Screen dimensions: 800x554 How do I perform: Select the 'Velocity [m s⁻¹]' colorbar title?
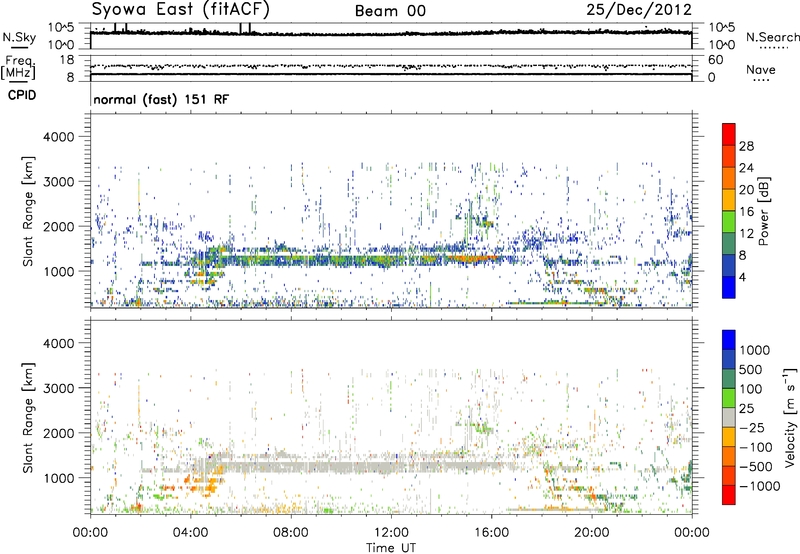point(790,417)
